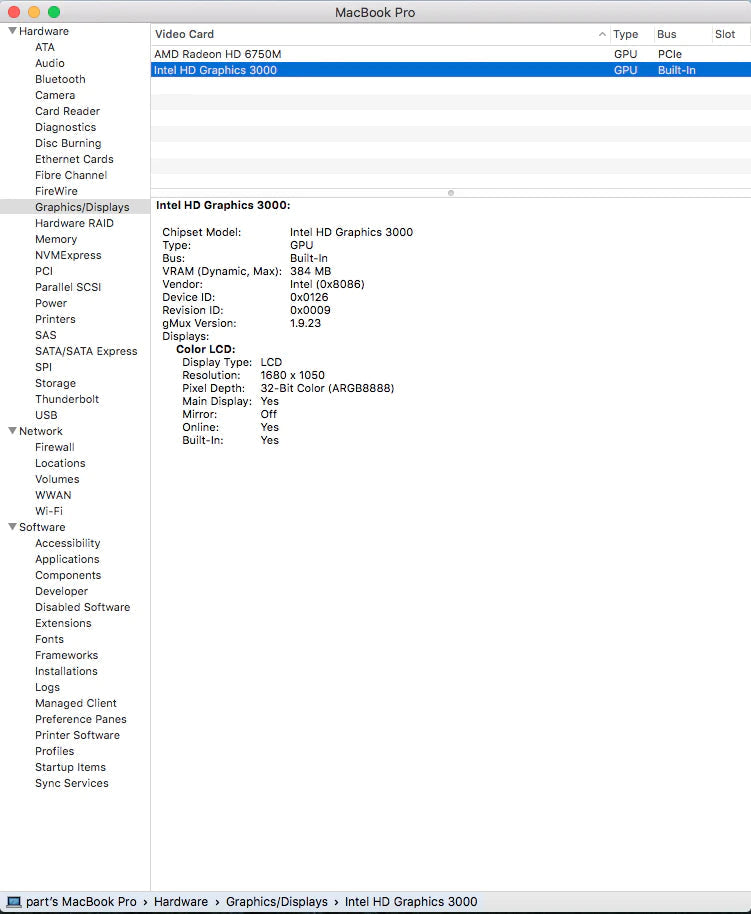Viewport: 751px width, 914px height.
Task: Select Wi-Fi under Network
Action: [49, 511]
